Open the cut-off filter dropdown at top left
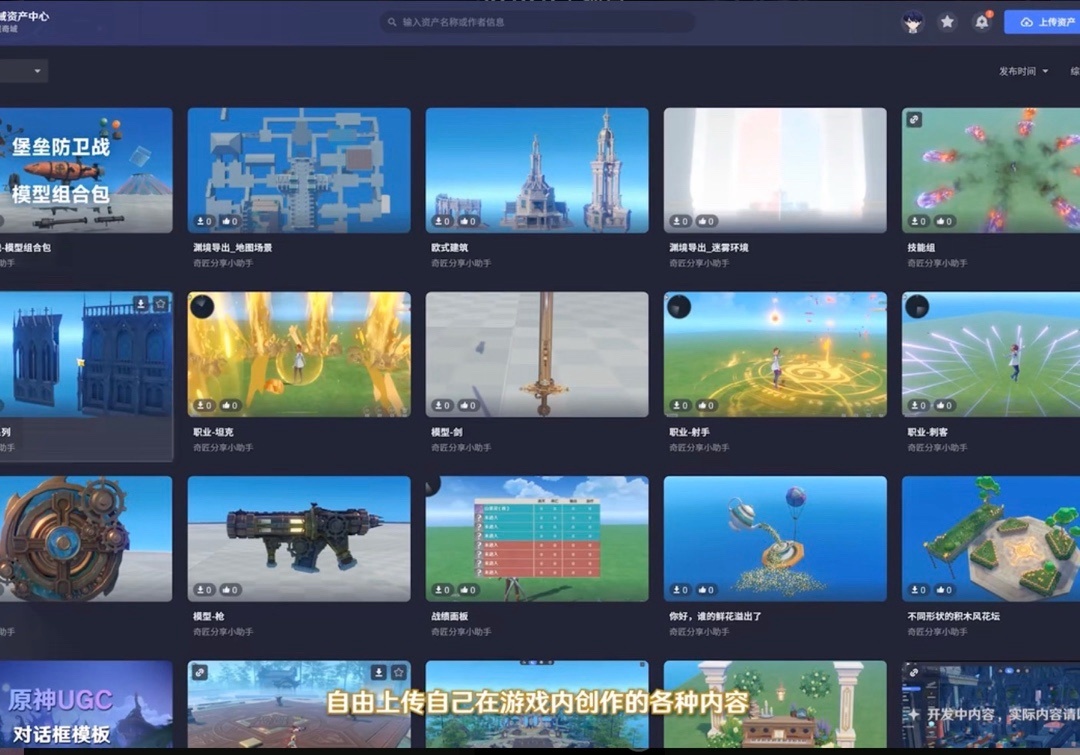Screen dimensions: 1080x755 (x=23, y=71)
